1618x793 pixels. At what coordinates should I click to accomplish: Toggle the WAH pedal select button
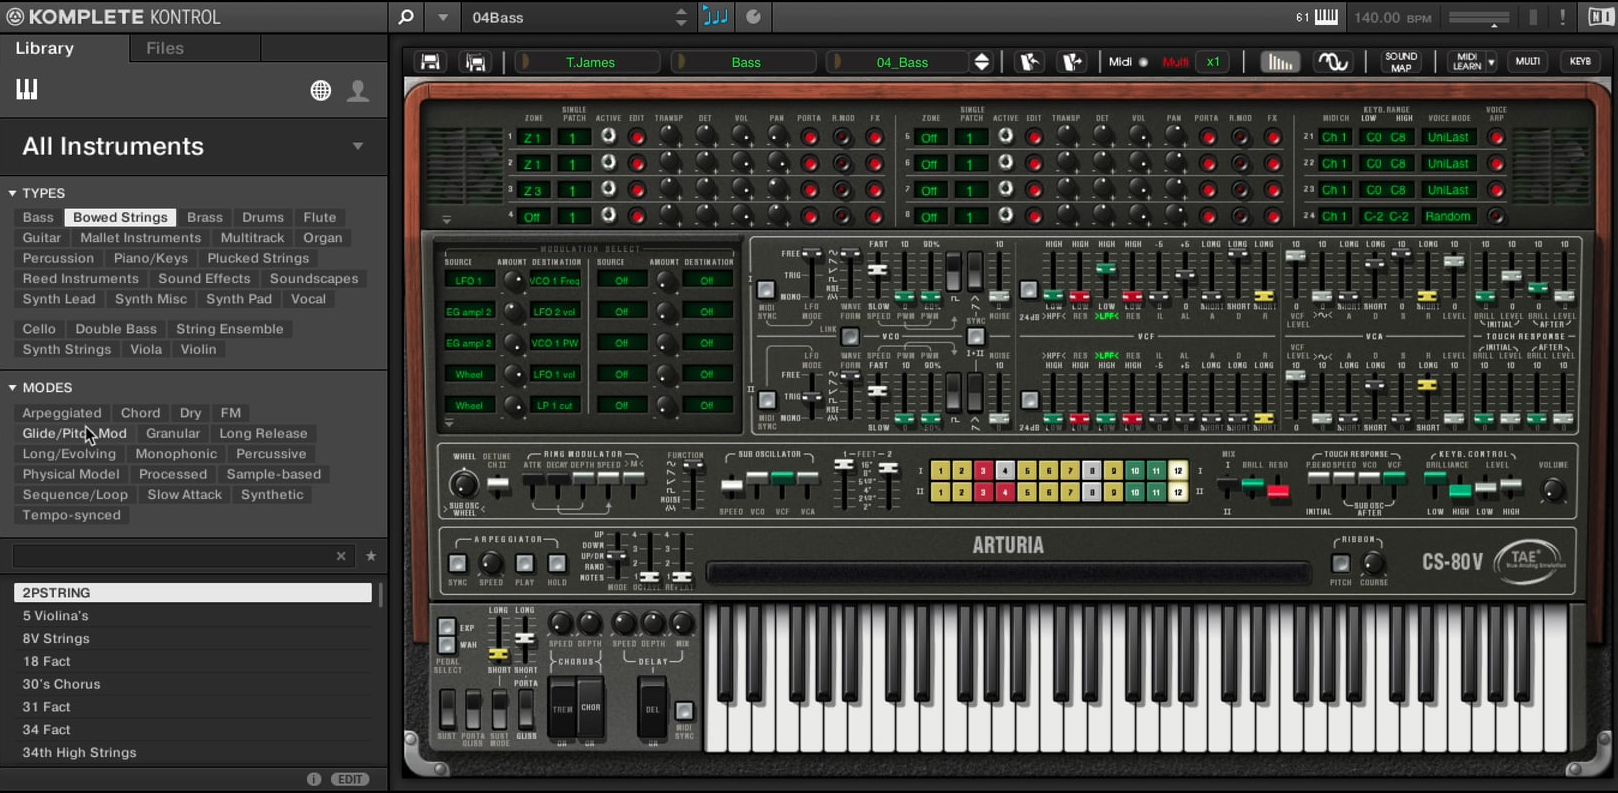point(446,645)
